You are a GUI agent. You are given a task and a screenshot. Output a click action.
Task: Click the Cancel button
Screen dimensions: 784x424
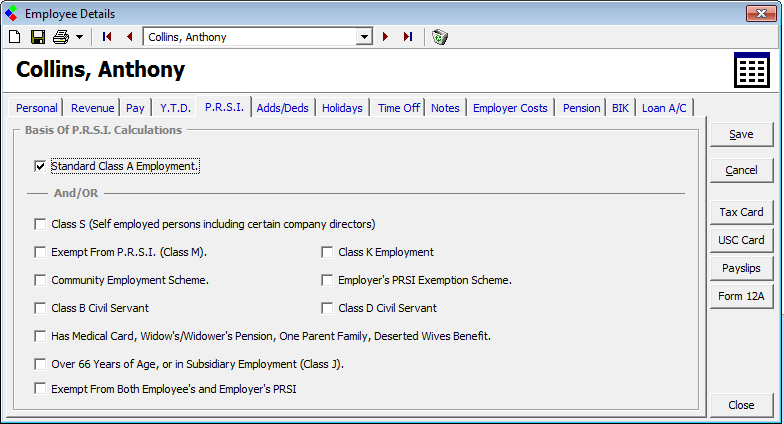pyautogui.click(x=742, y=170)
